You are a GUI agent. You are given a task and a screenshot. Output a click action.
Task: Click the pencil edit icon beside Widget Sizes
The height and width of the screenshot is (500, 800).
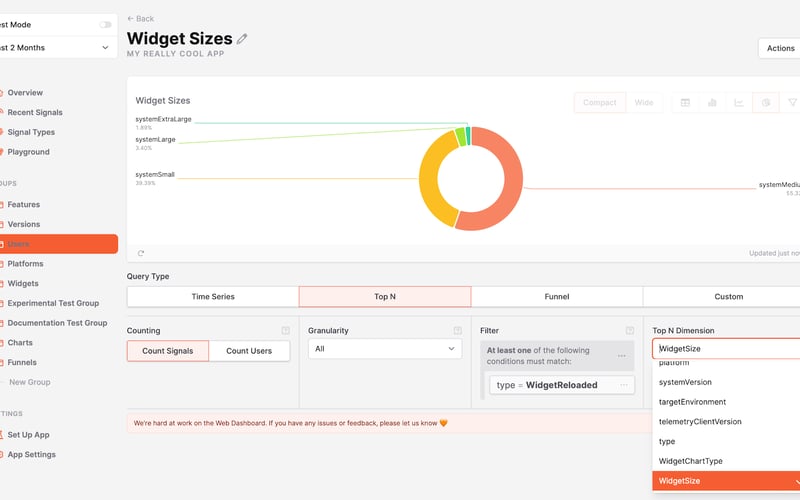(242, 39)
